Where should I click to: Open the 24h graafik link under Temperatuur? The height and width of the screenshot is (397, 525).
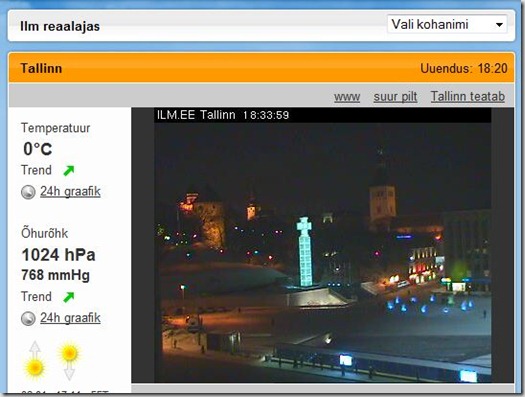(70, 191)
